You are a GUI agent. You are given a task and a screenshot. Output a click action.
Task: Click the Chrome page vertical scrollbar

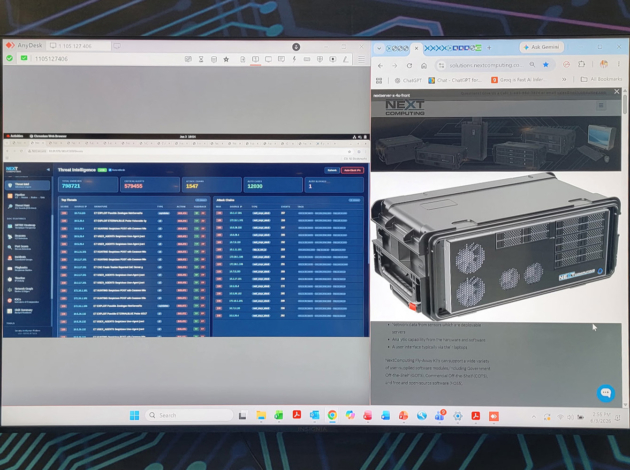625,104
